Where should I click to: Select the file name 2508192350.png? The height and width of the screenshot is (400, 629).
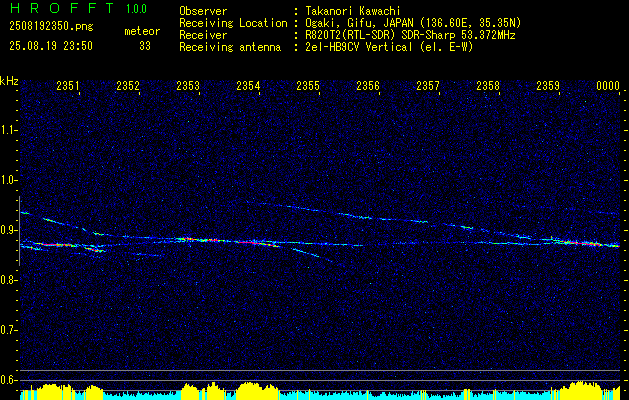coord(51,27)
